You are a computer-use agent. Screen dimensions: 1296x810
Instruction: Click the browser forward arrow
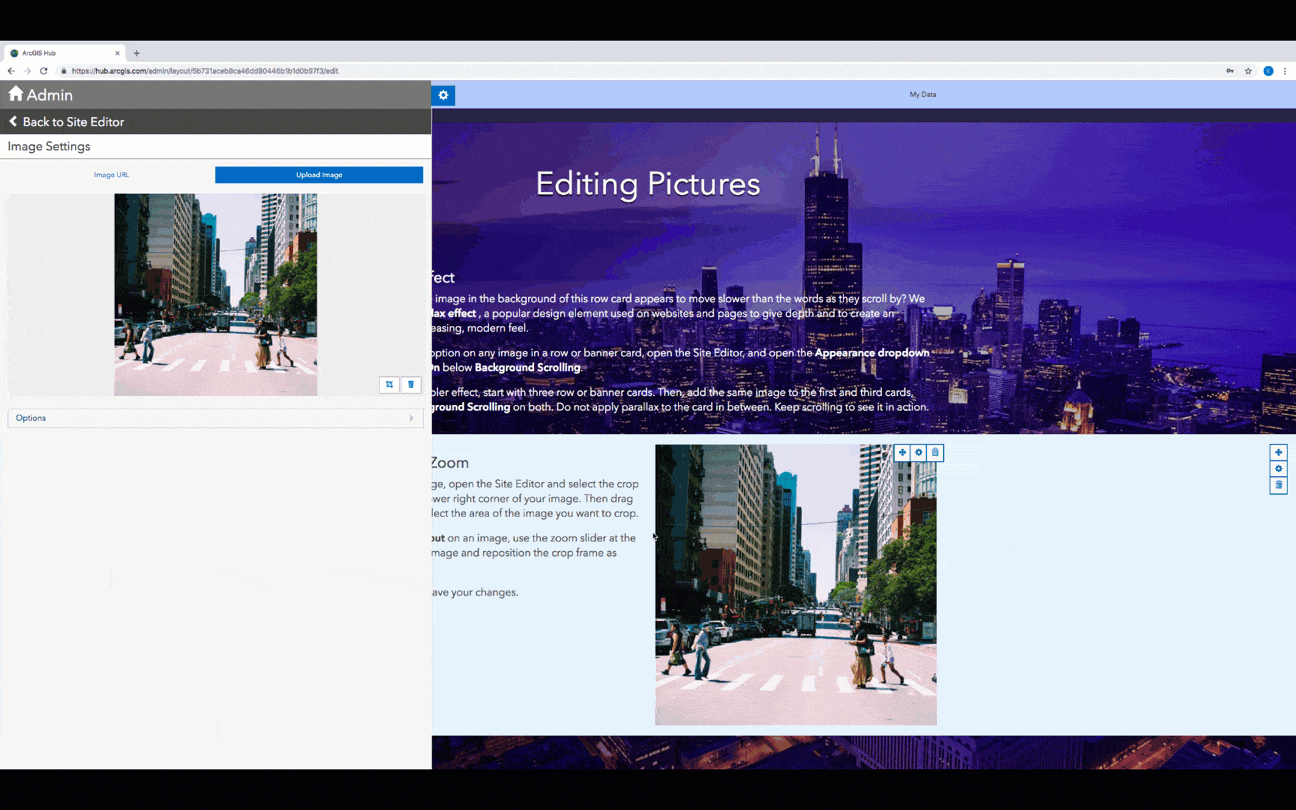point(27,71)
